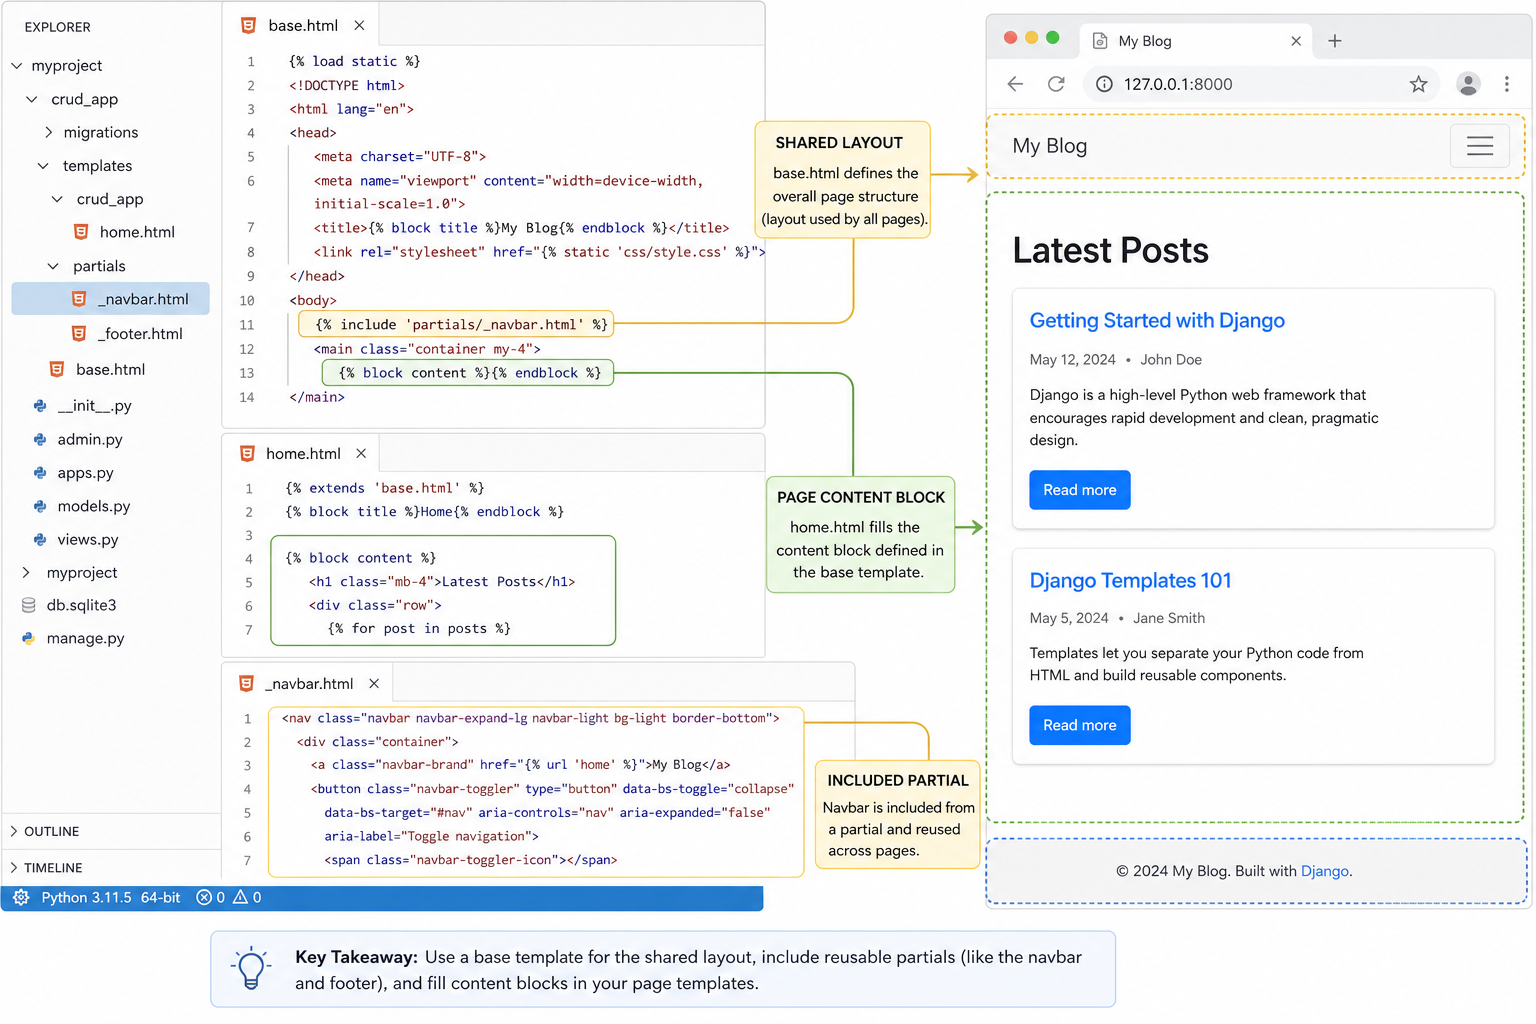Open the browser profile avatar icon
Screen dimensions: 1536x1024
pyautogui.click(x=1468, y=84)
